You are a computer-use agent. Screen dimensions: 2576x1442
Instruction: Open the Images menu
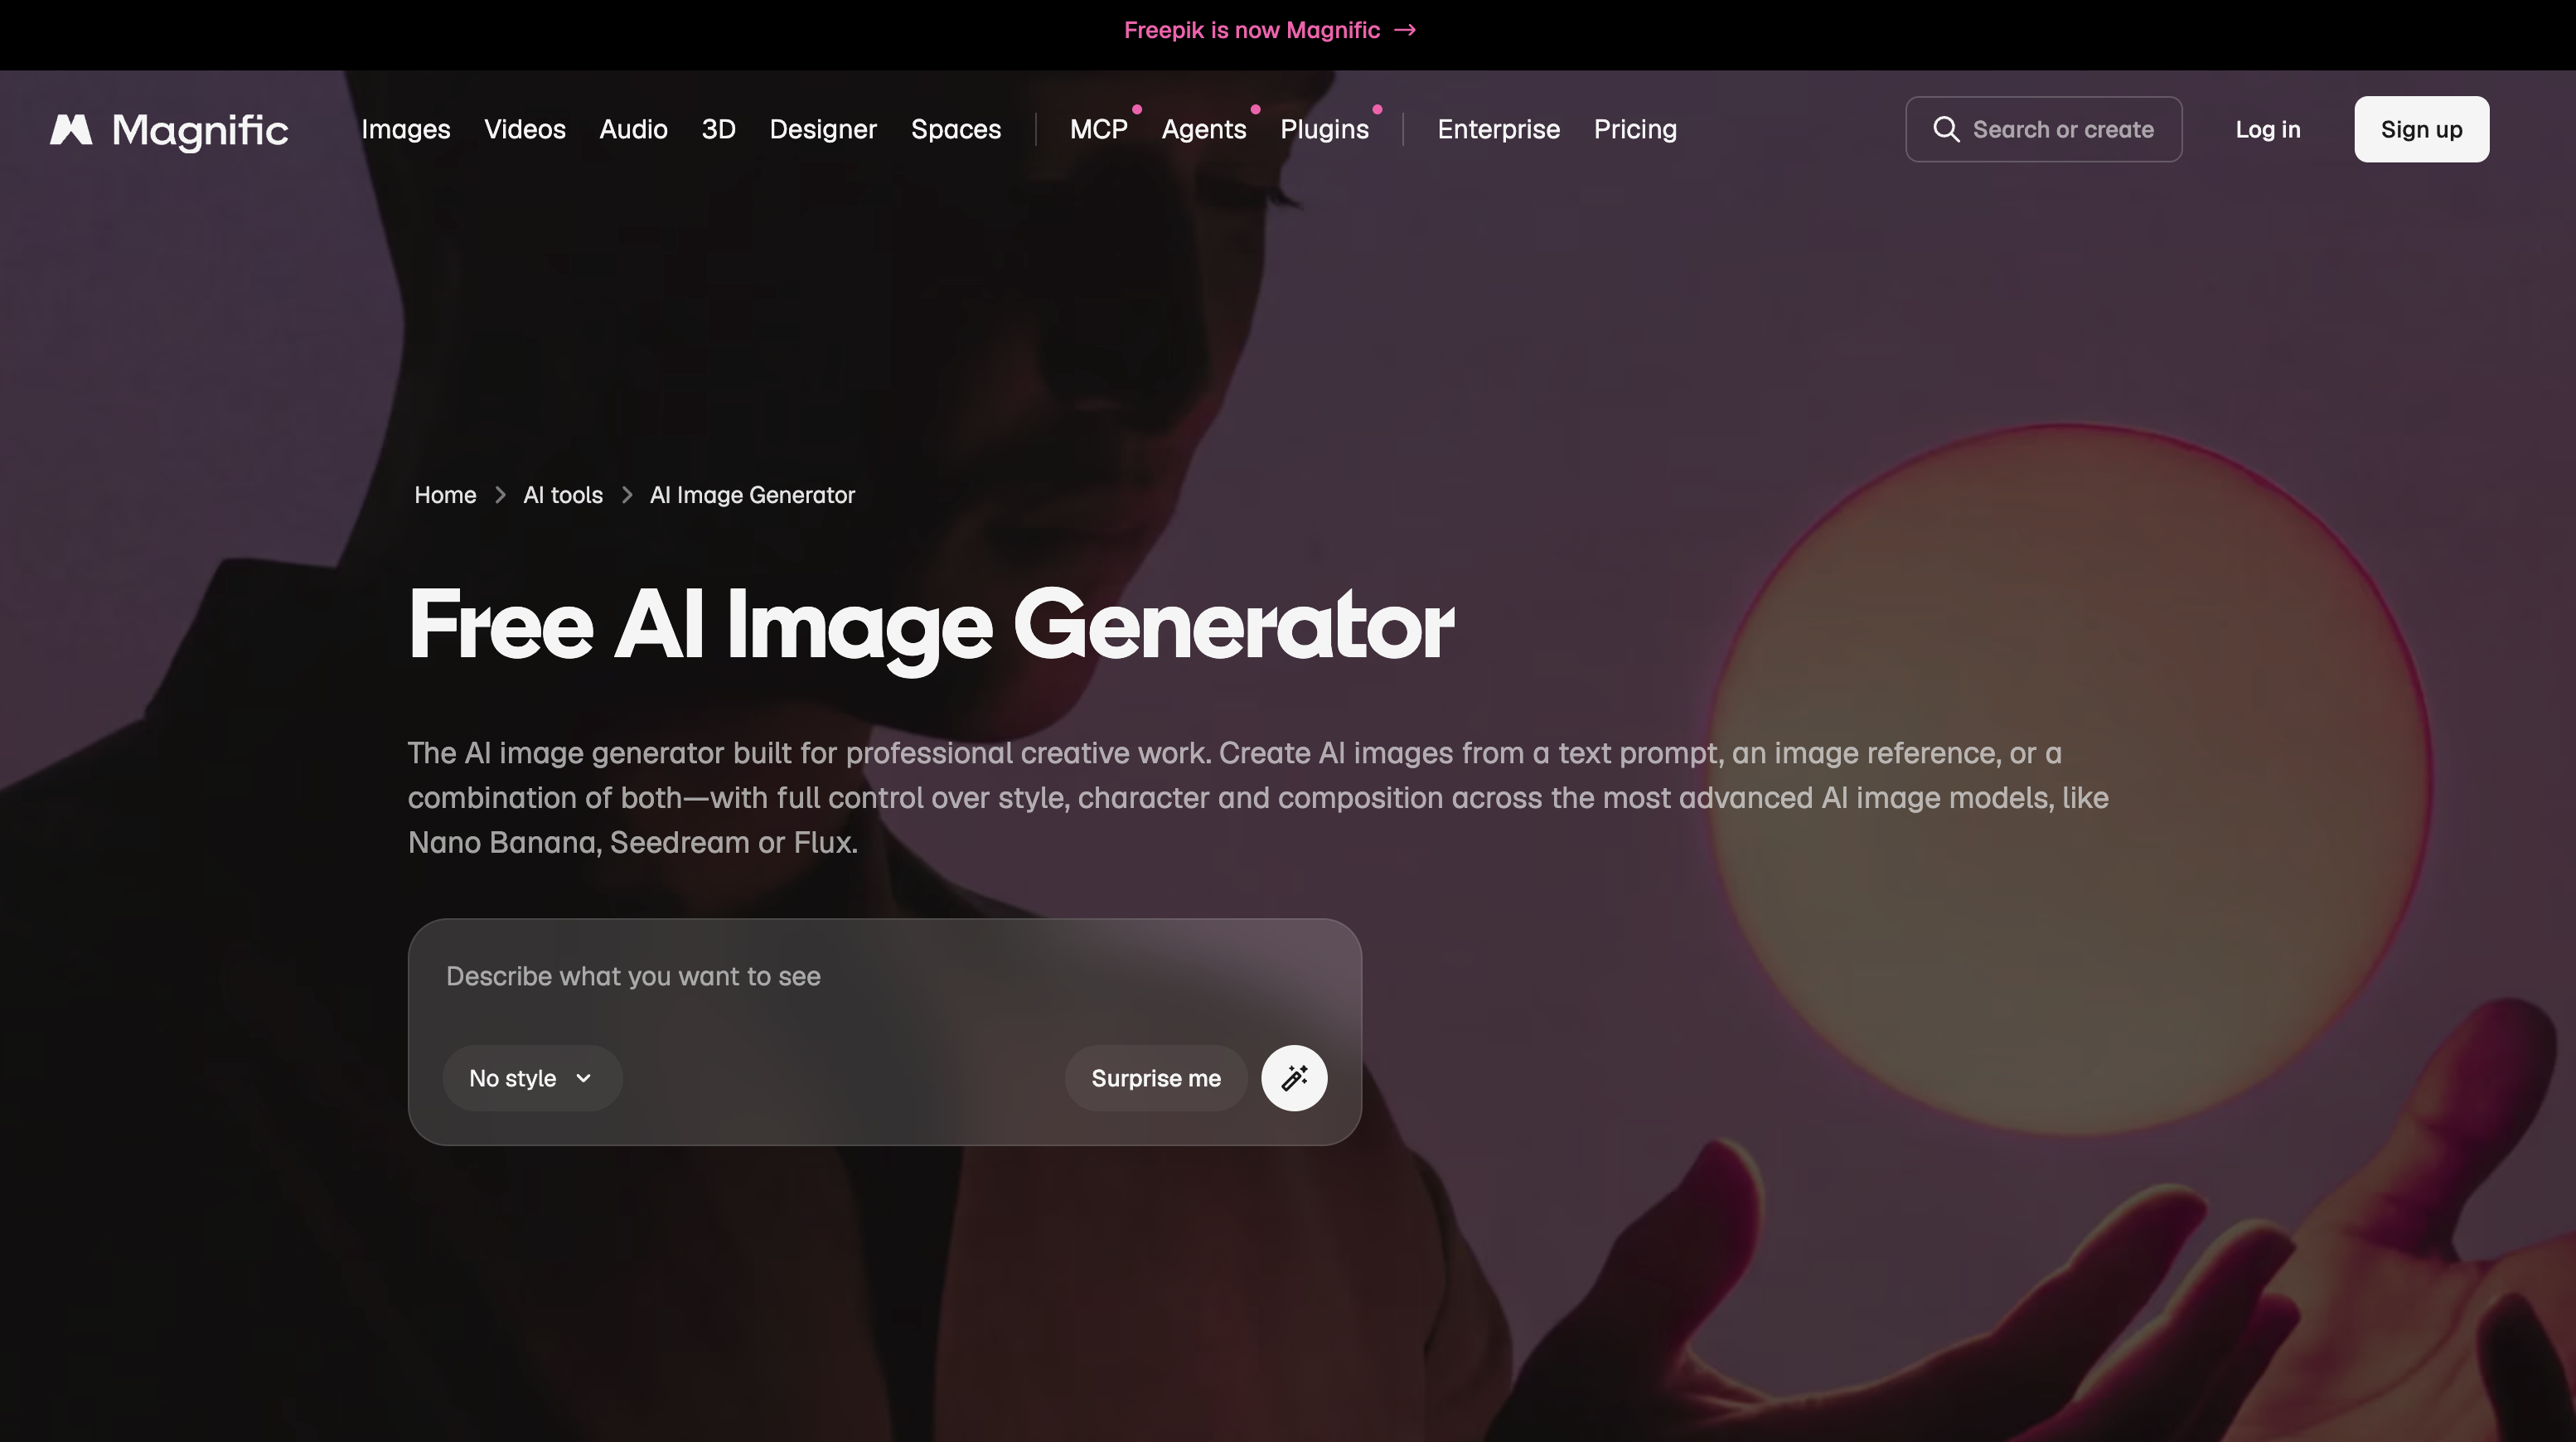(x=406, y=129)
